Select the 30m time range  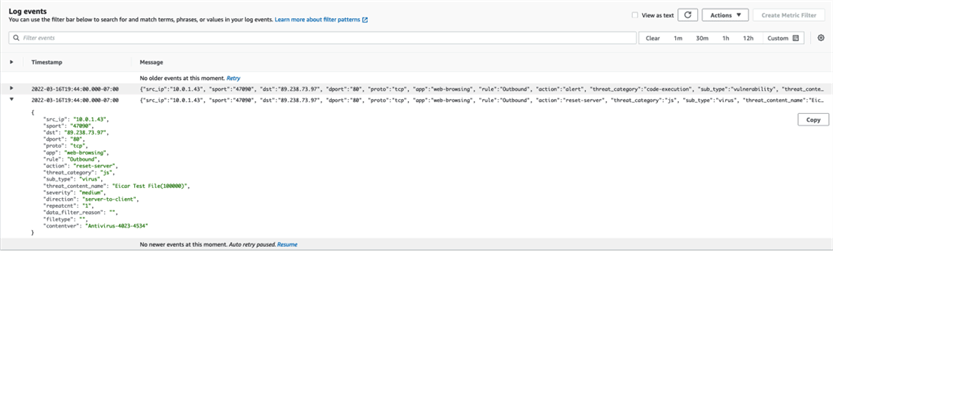(702, 38)
